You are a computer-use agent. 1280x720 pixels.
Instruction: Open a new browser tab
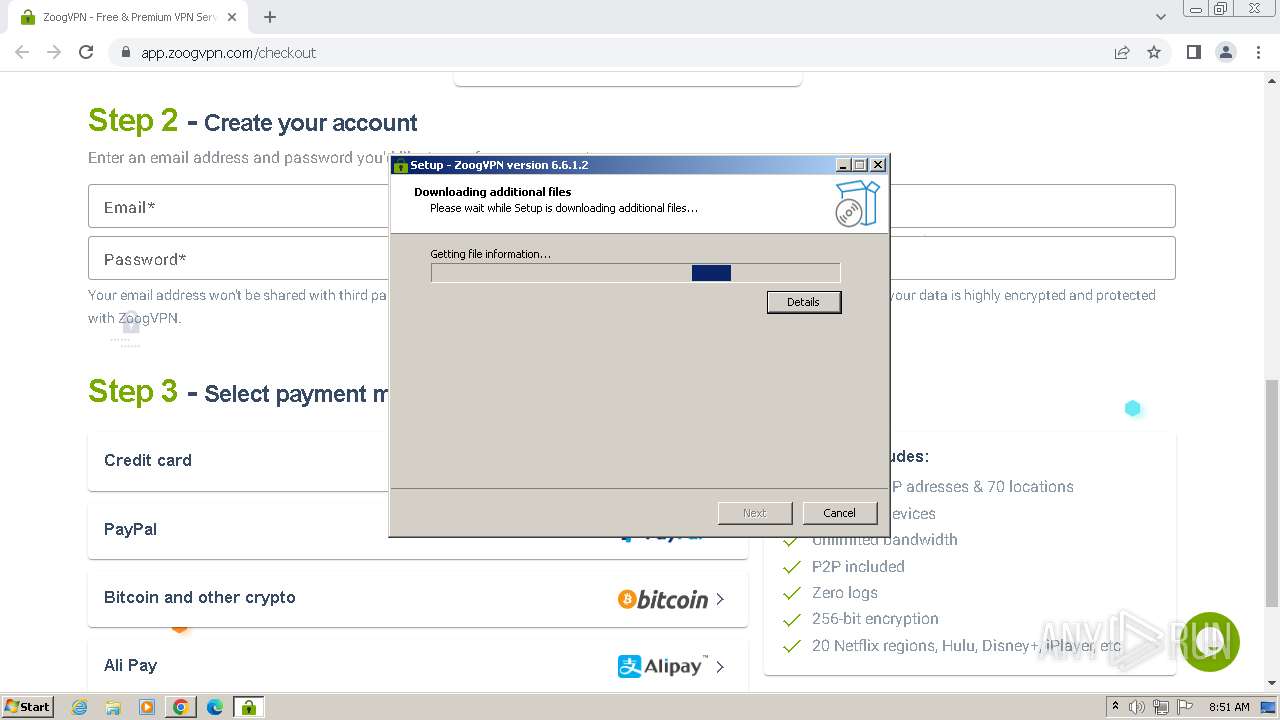coord(269,17)
